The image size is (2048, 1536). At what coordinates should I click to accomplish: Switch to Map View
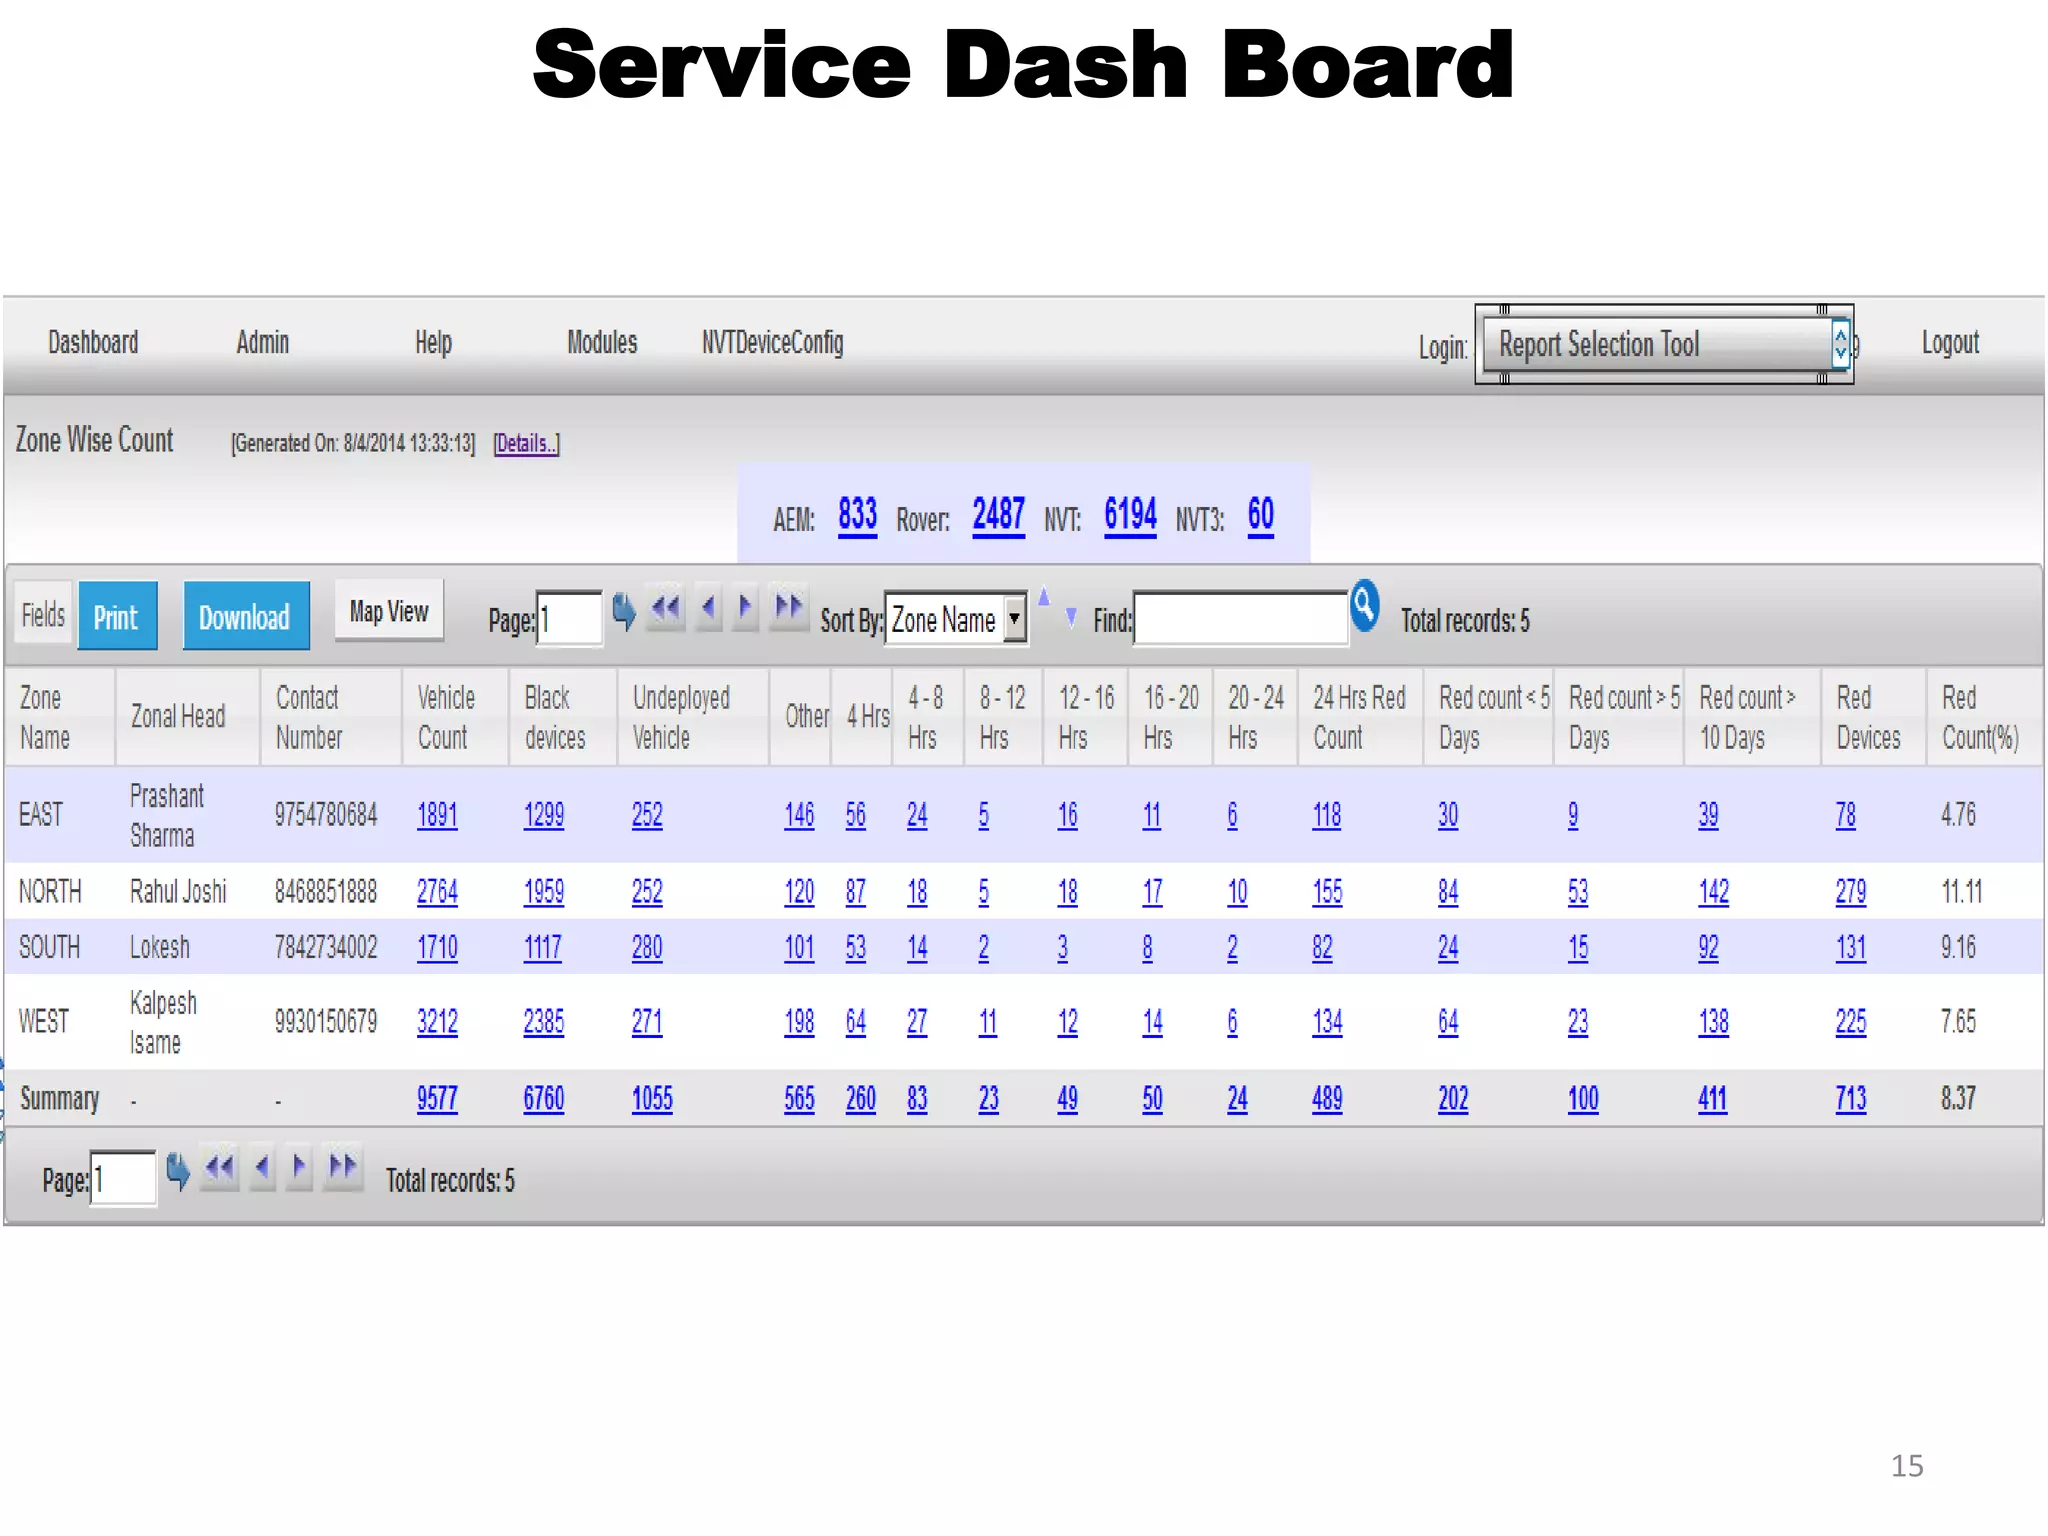[388, 611]
